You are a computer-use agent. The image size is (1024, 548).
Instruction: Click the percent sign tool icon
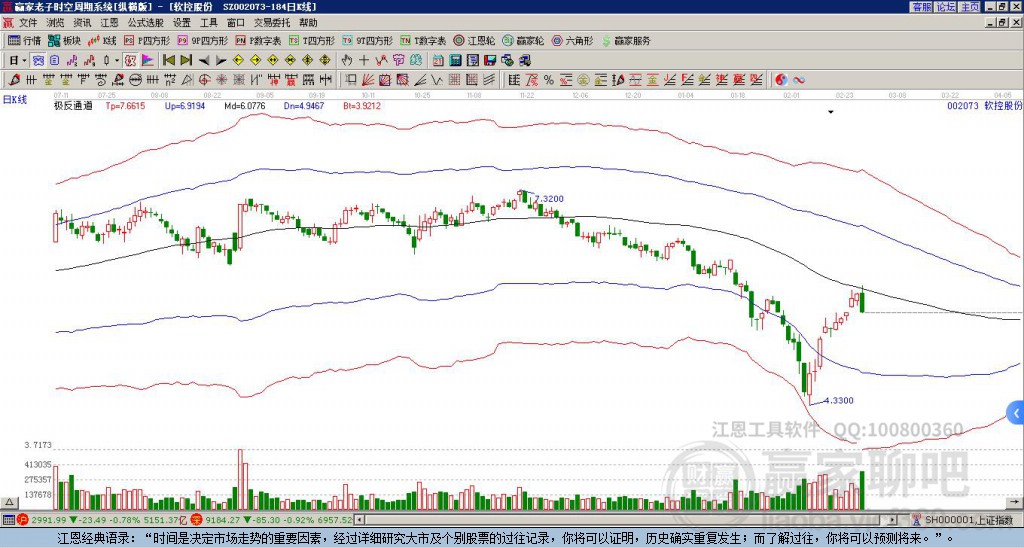point(549,80)
